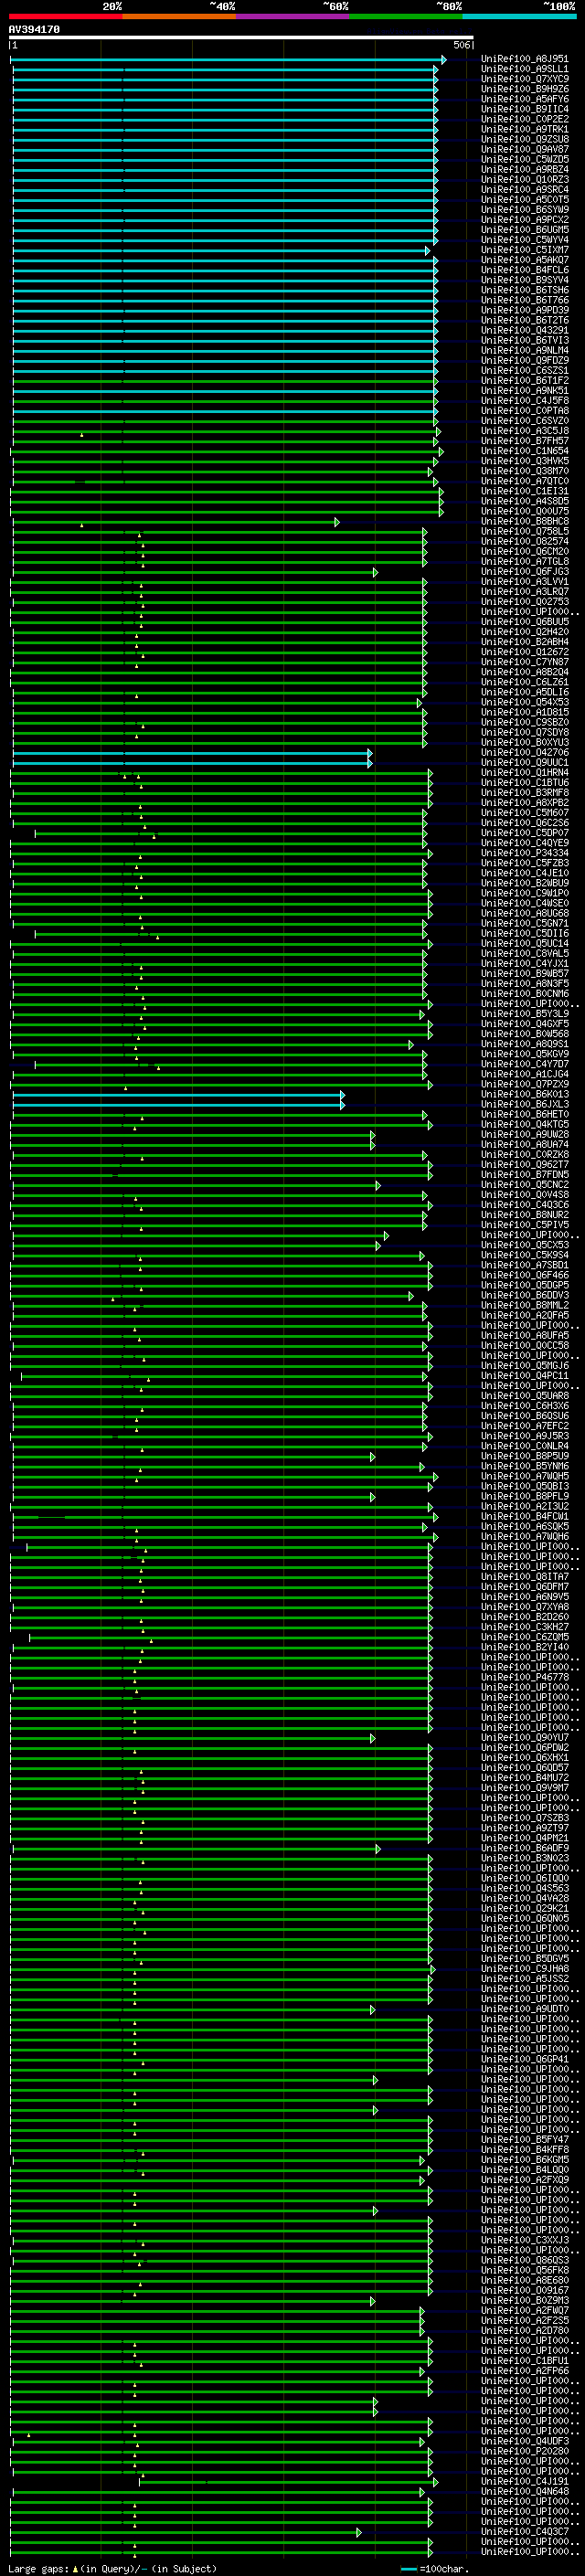Click the =100char. scale legend

click(x=433, y=2569)
